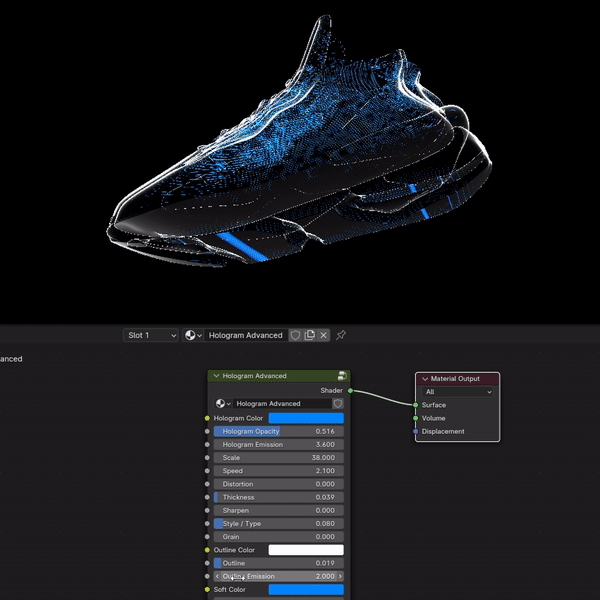Screen dimensions: 600x600
Task: Click the Hologram Opacity slider
Action: (277, 431)
